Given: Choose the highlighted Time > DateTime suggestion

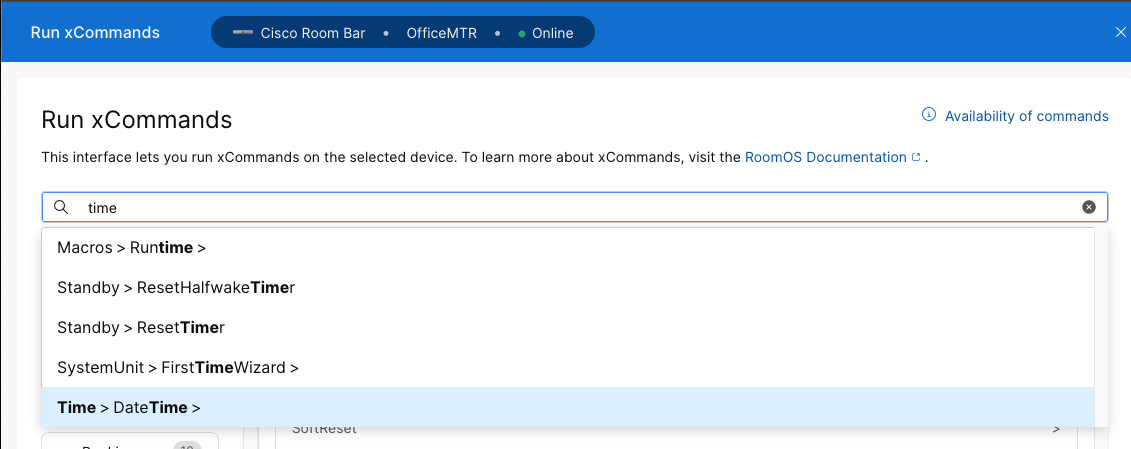Looking at the screenshot, I should coord(129,407).
